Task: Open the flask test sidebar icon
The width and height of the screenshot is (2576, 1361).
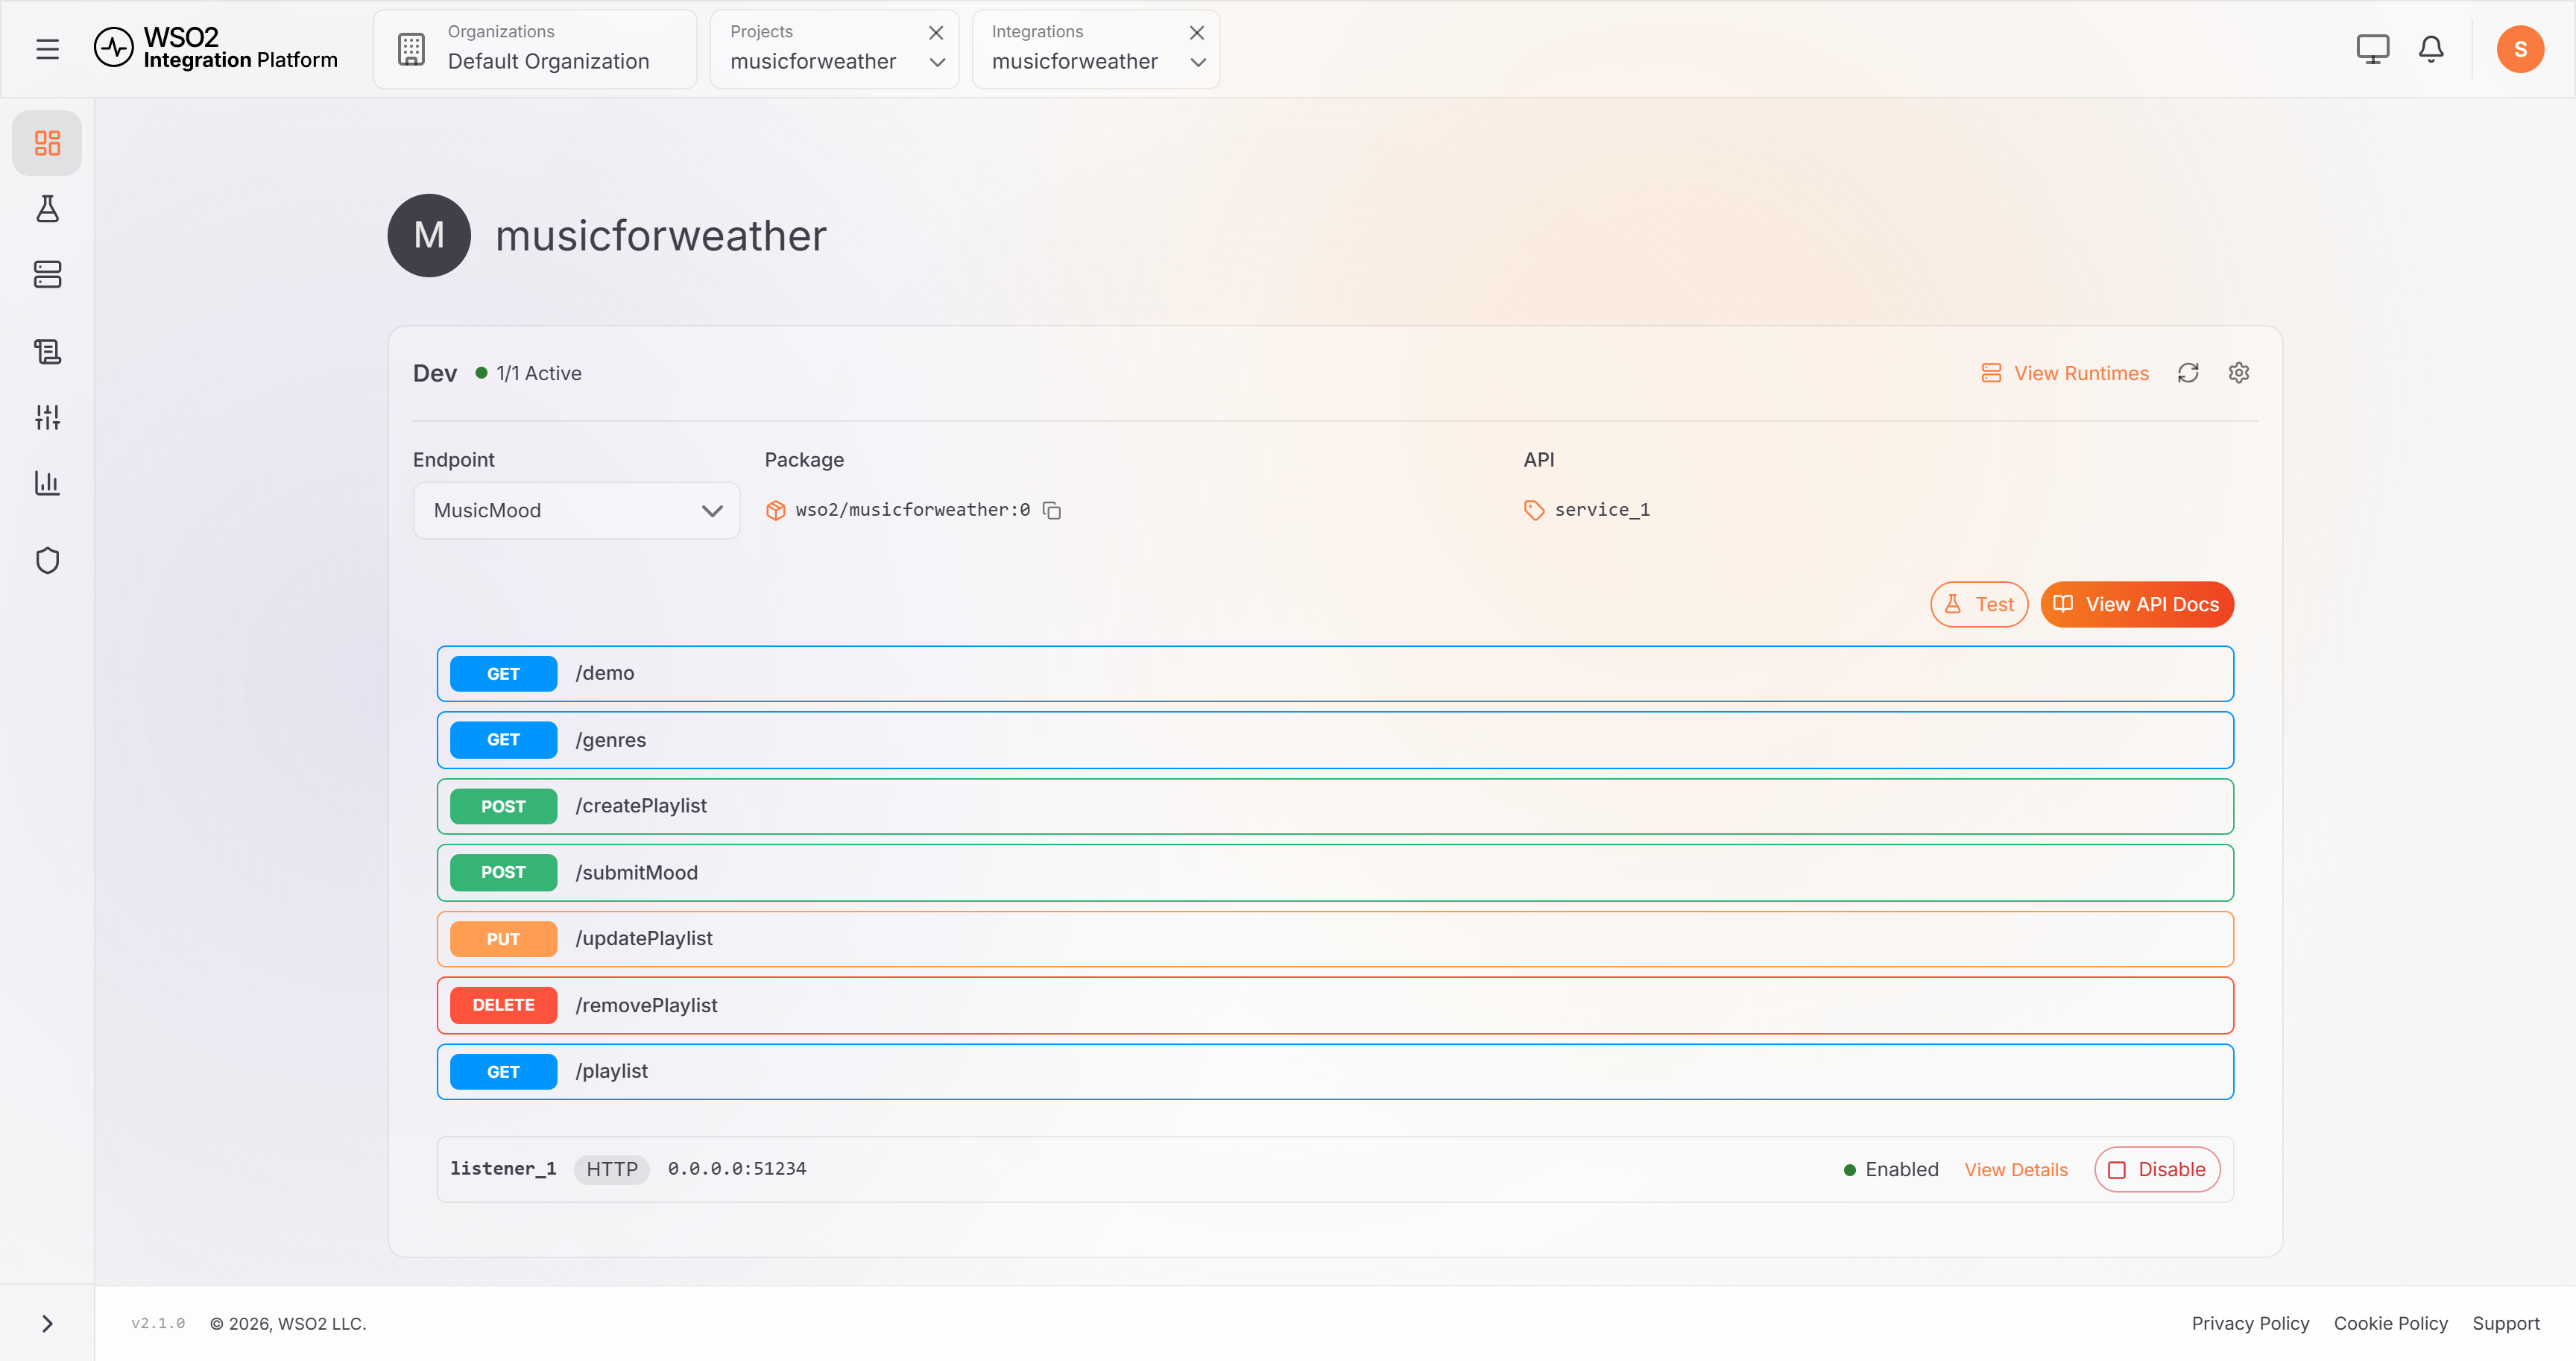Action: pyautogui.click(x=47, y=208)
